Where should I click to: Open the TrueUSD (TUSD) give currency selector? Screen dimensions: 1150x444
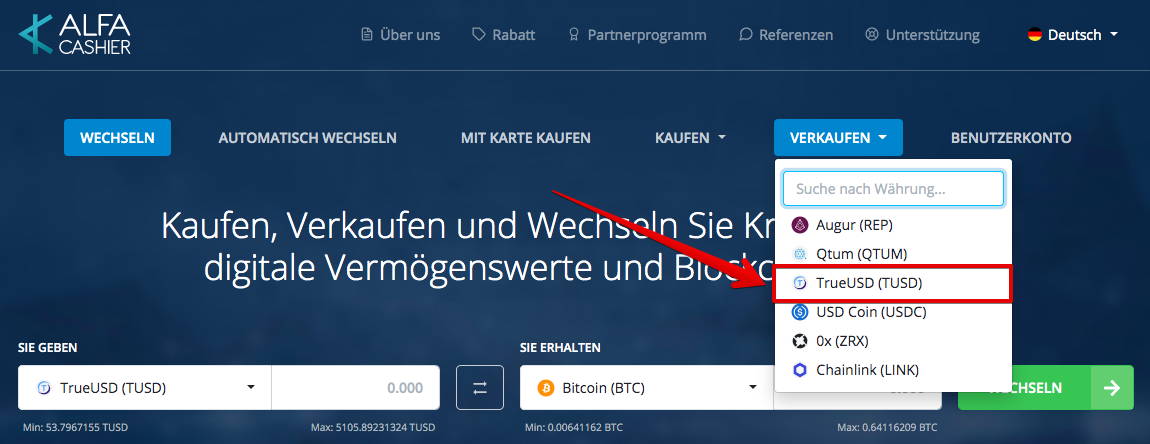tap(145, 387)
